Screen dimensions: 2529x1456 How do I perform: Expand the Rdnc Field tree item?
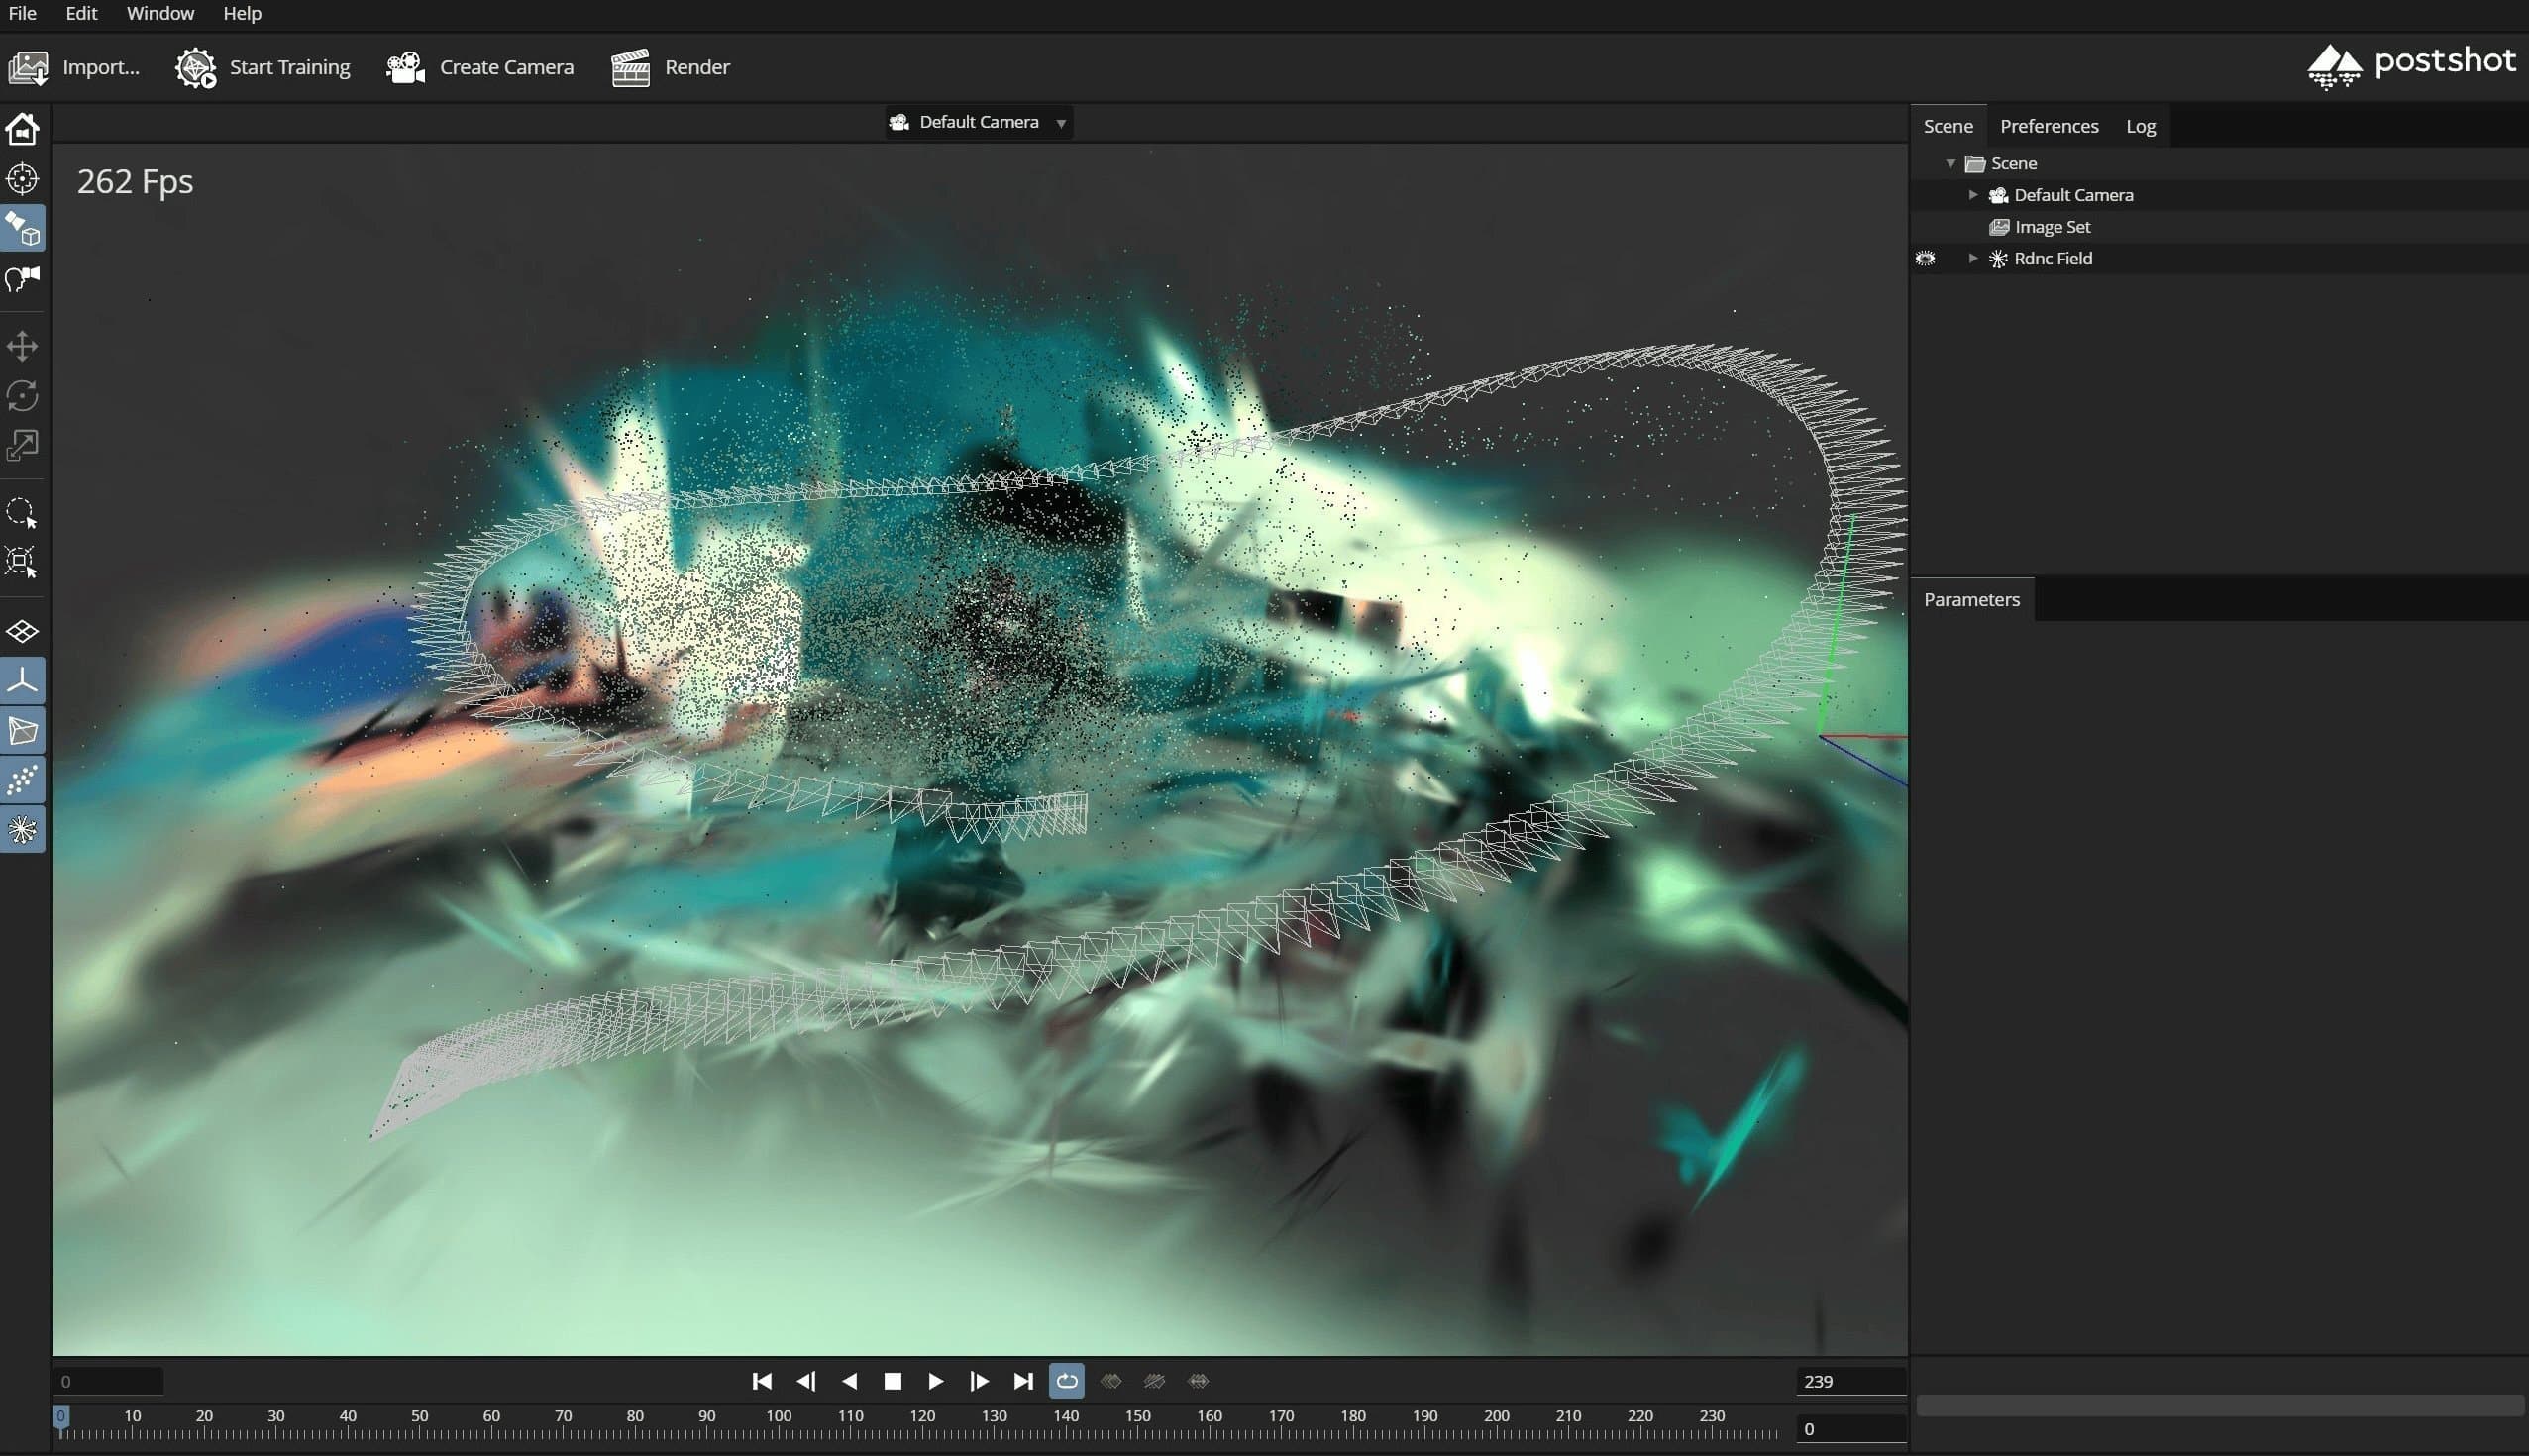point(1973,258)
